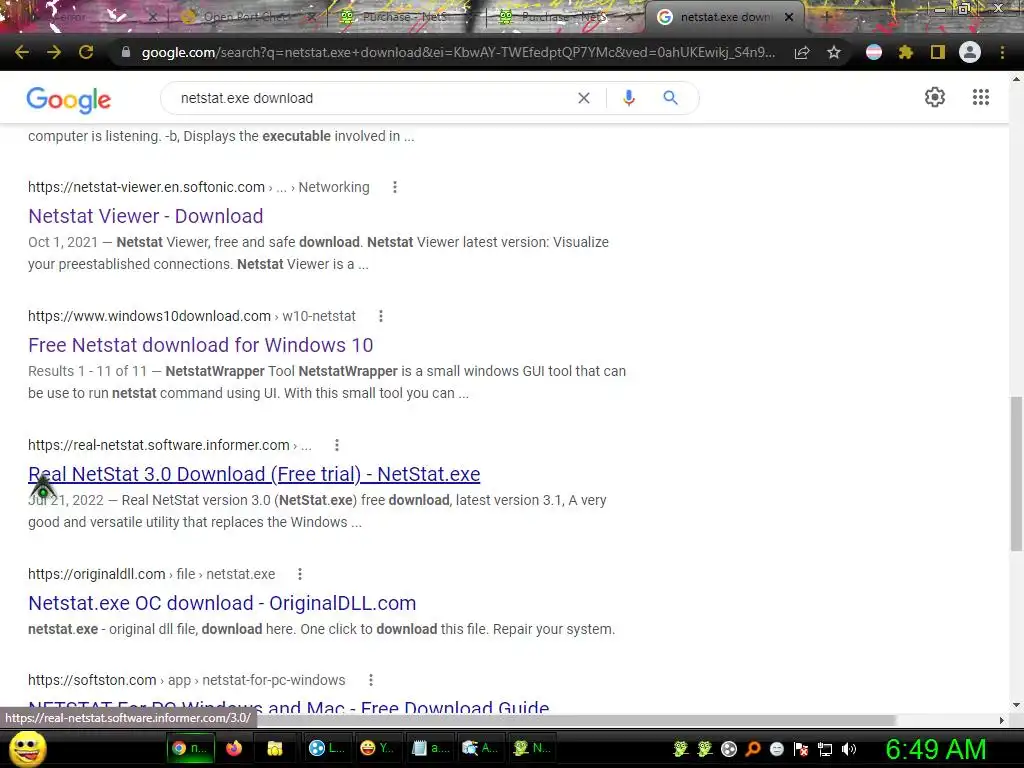The width and height of the screenshot is (1024, 768).
Task: Launch Firefox from the taskbar
Action: coord(234,748)
